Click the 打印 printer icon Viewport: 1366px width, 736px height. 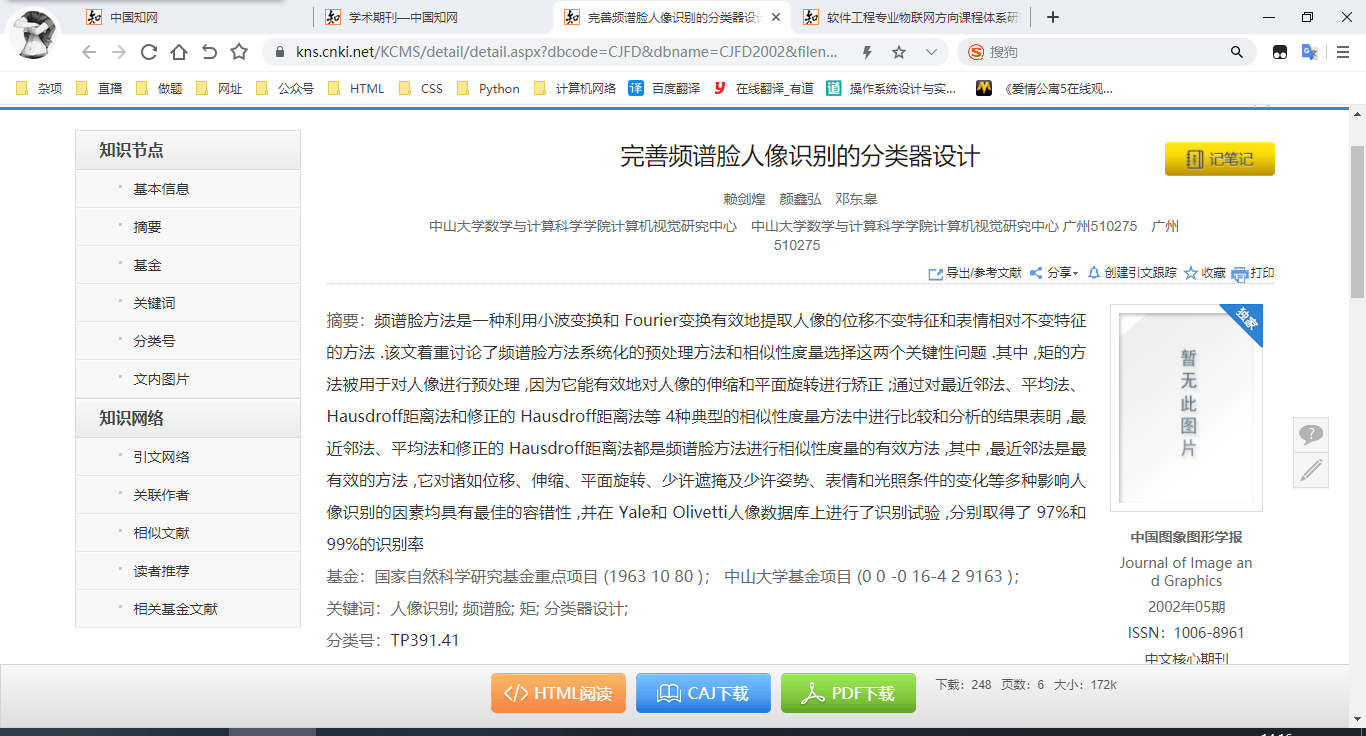click(x=1240, y=273)
